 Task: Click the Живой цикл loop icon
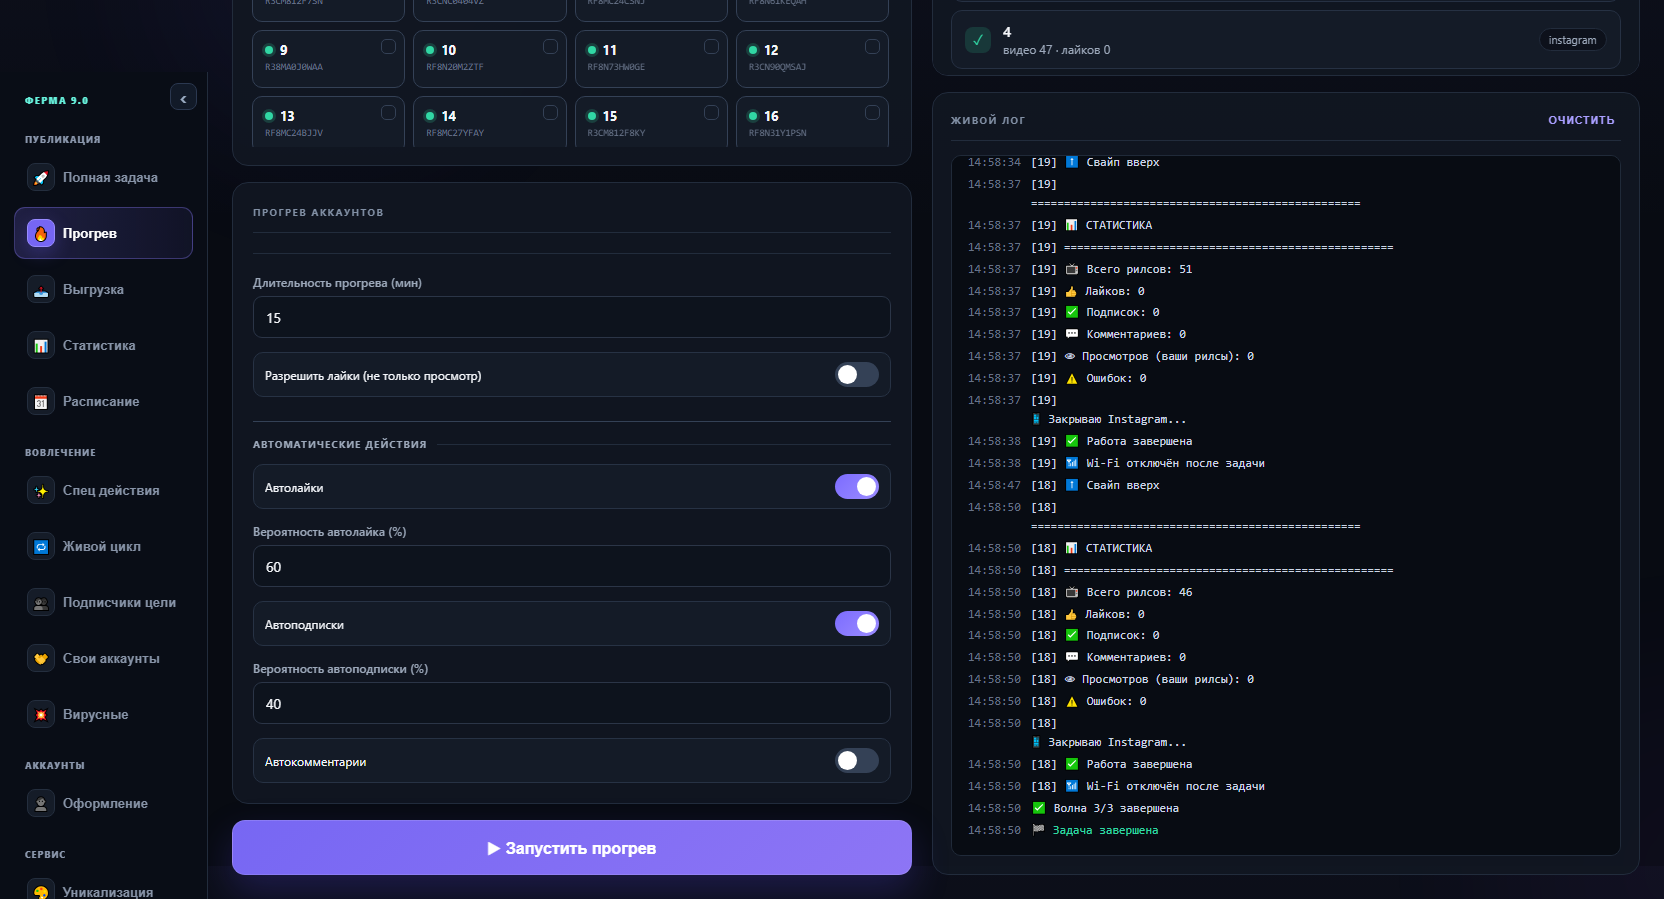(x=41, y=547)
